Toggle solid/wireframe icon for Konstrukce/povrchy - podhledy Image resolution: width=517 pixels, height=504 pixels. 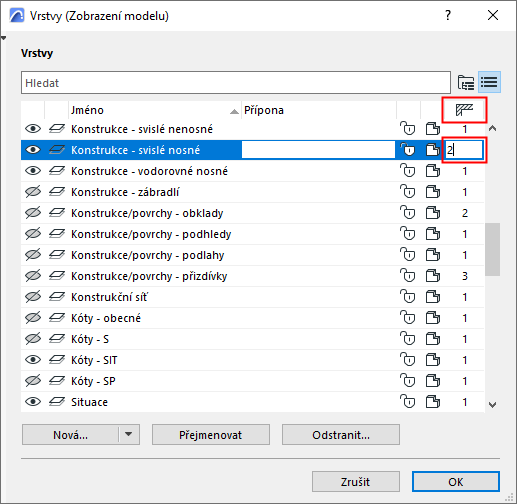pyautogui.click(x=433, y=234)
